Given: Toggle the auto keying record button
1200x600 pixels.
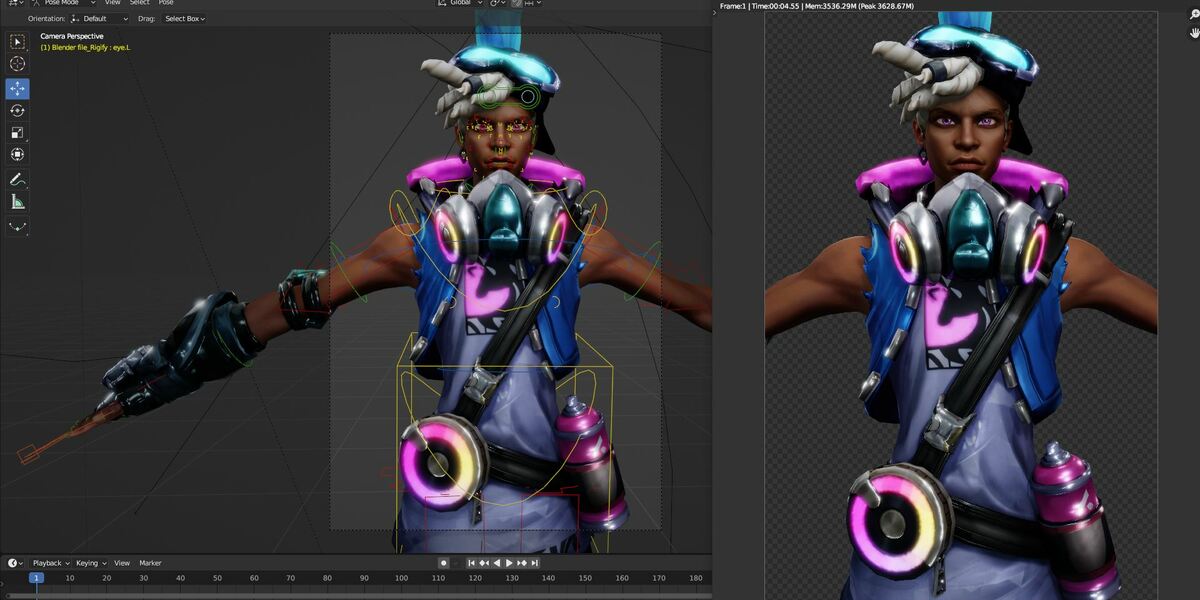Looking at the screenshot, I should coord(444,563).
